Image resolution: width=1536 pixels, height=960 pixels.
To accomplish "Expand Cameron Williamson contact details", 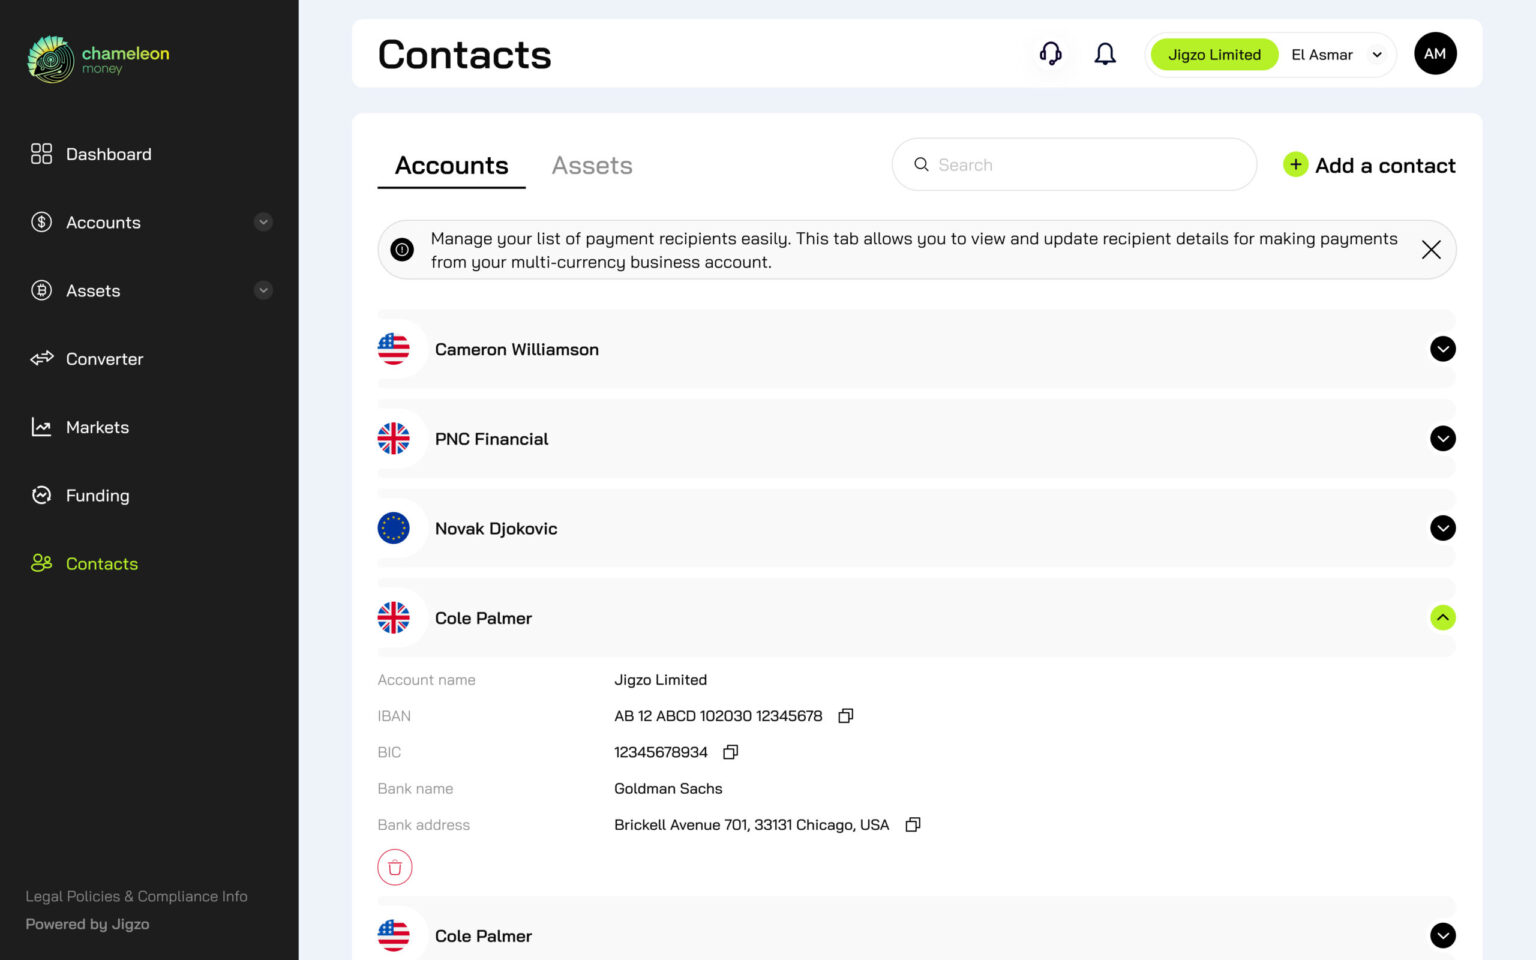I will pos(1442,349).
